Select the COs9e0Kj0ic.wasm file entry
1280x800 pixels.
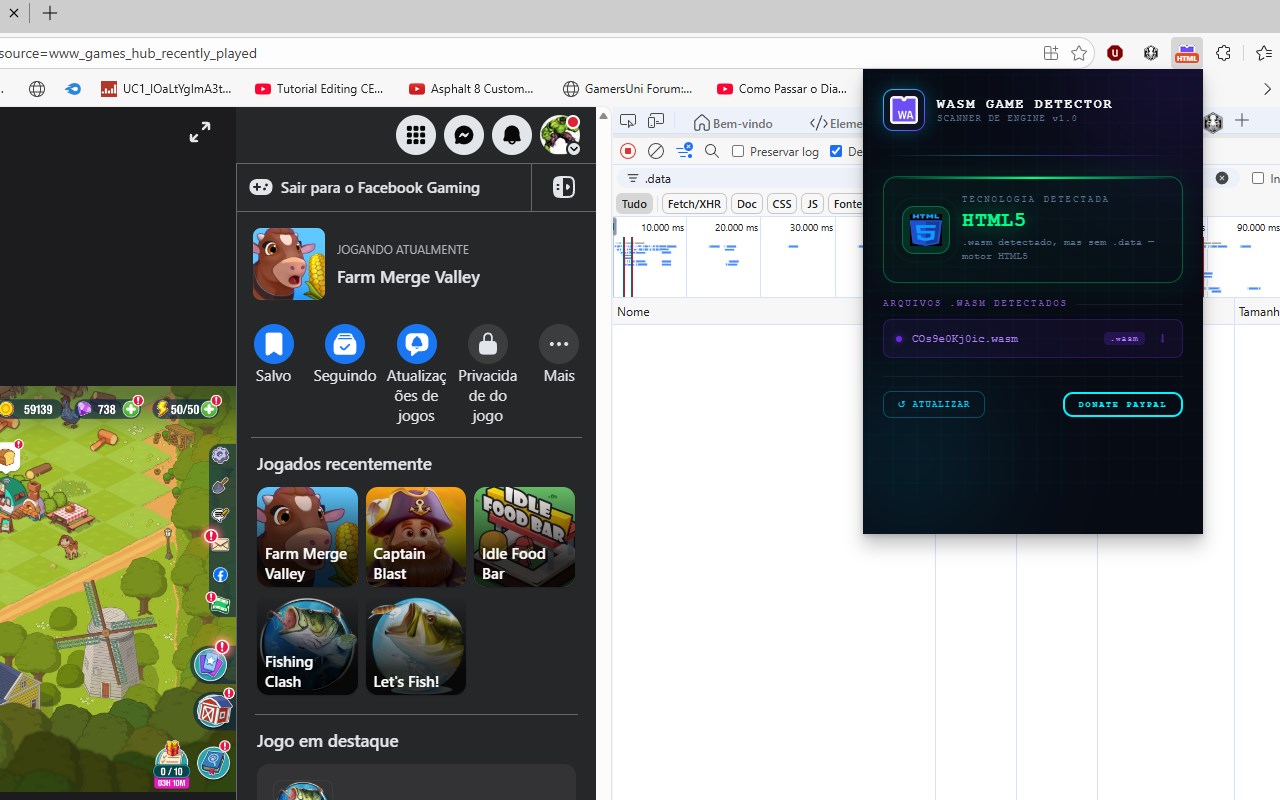pyautogui.click(x=1033, y=338)
